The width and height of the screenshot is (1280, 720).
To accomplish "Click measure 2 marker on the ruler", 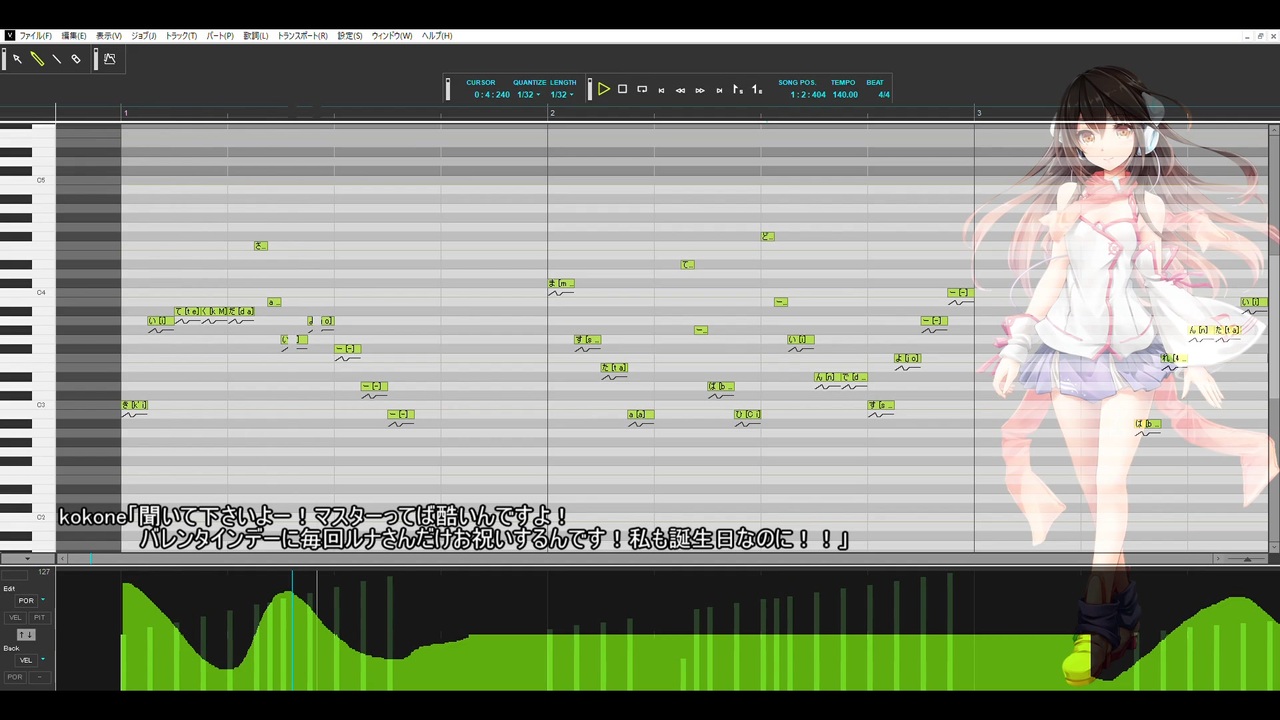I will click(552, 113).
